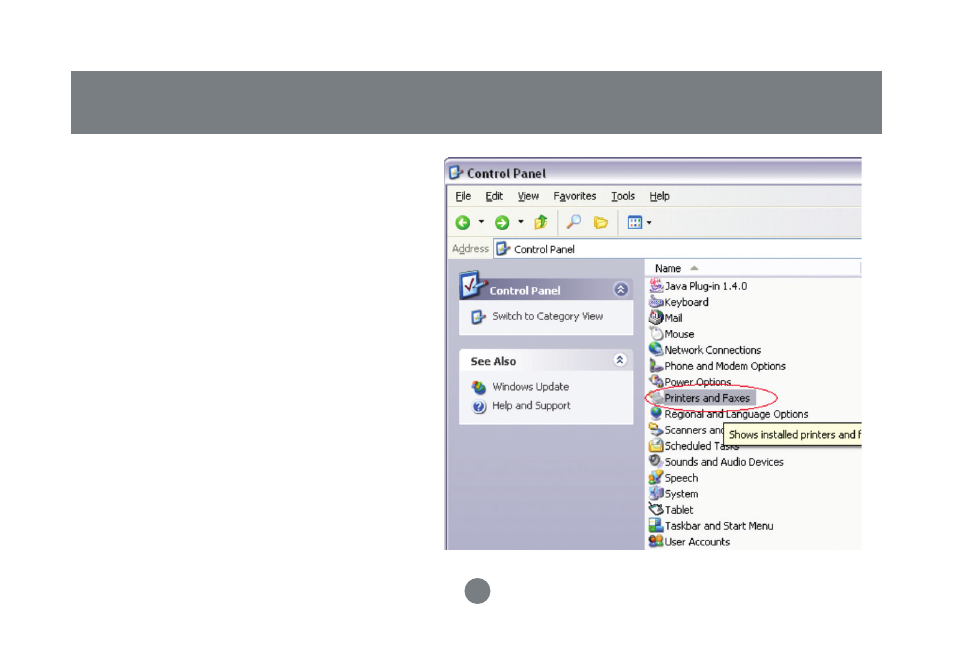Select the Phone and Modem Options icon
This screenshot has width=954, height=663.
coord(656,365)
